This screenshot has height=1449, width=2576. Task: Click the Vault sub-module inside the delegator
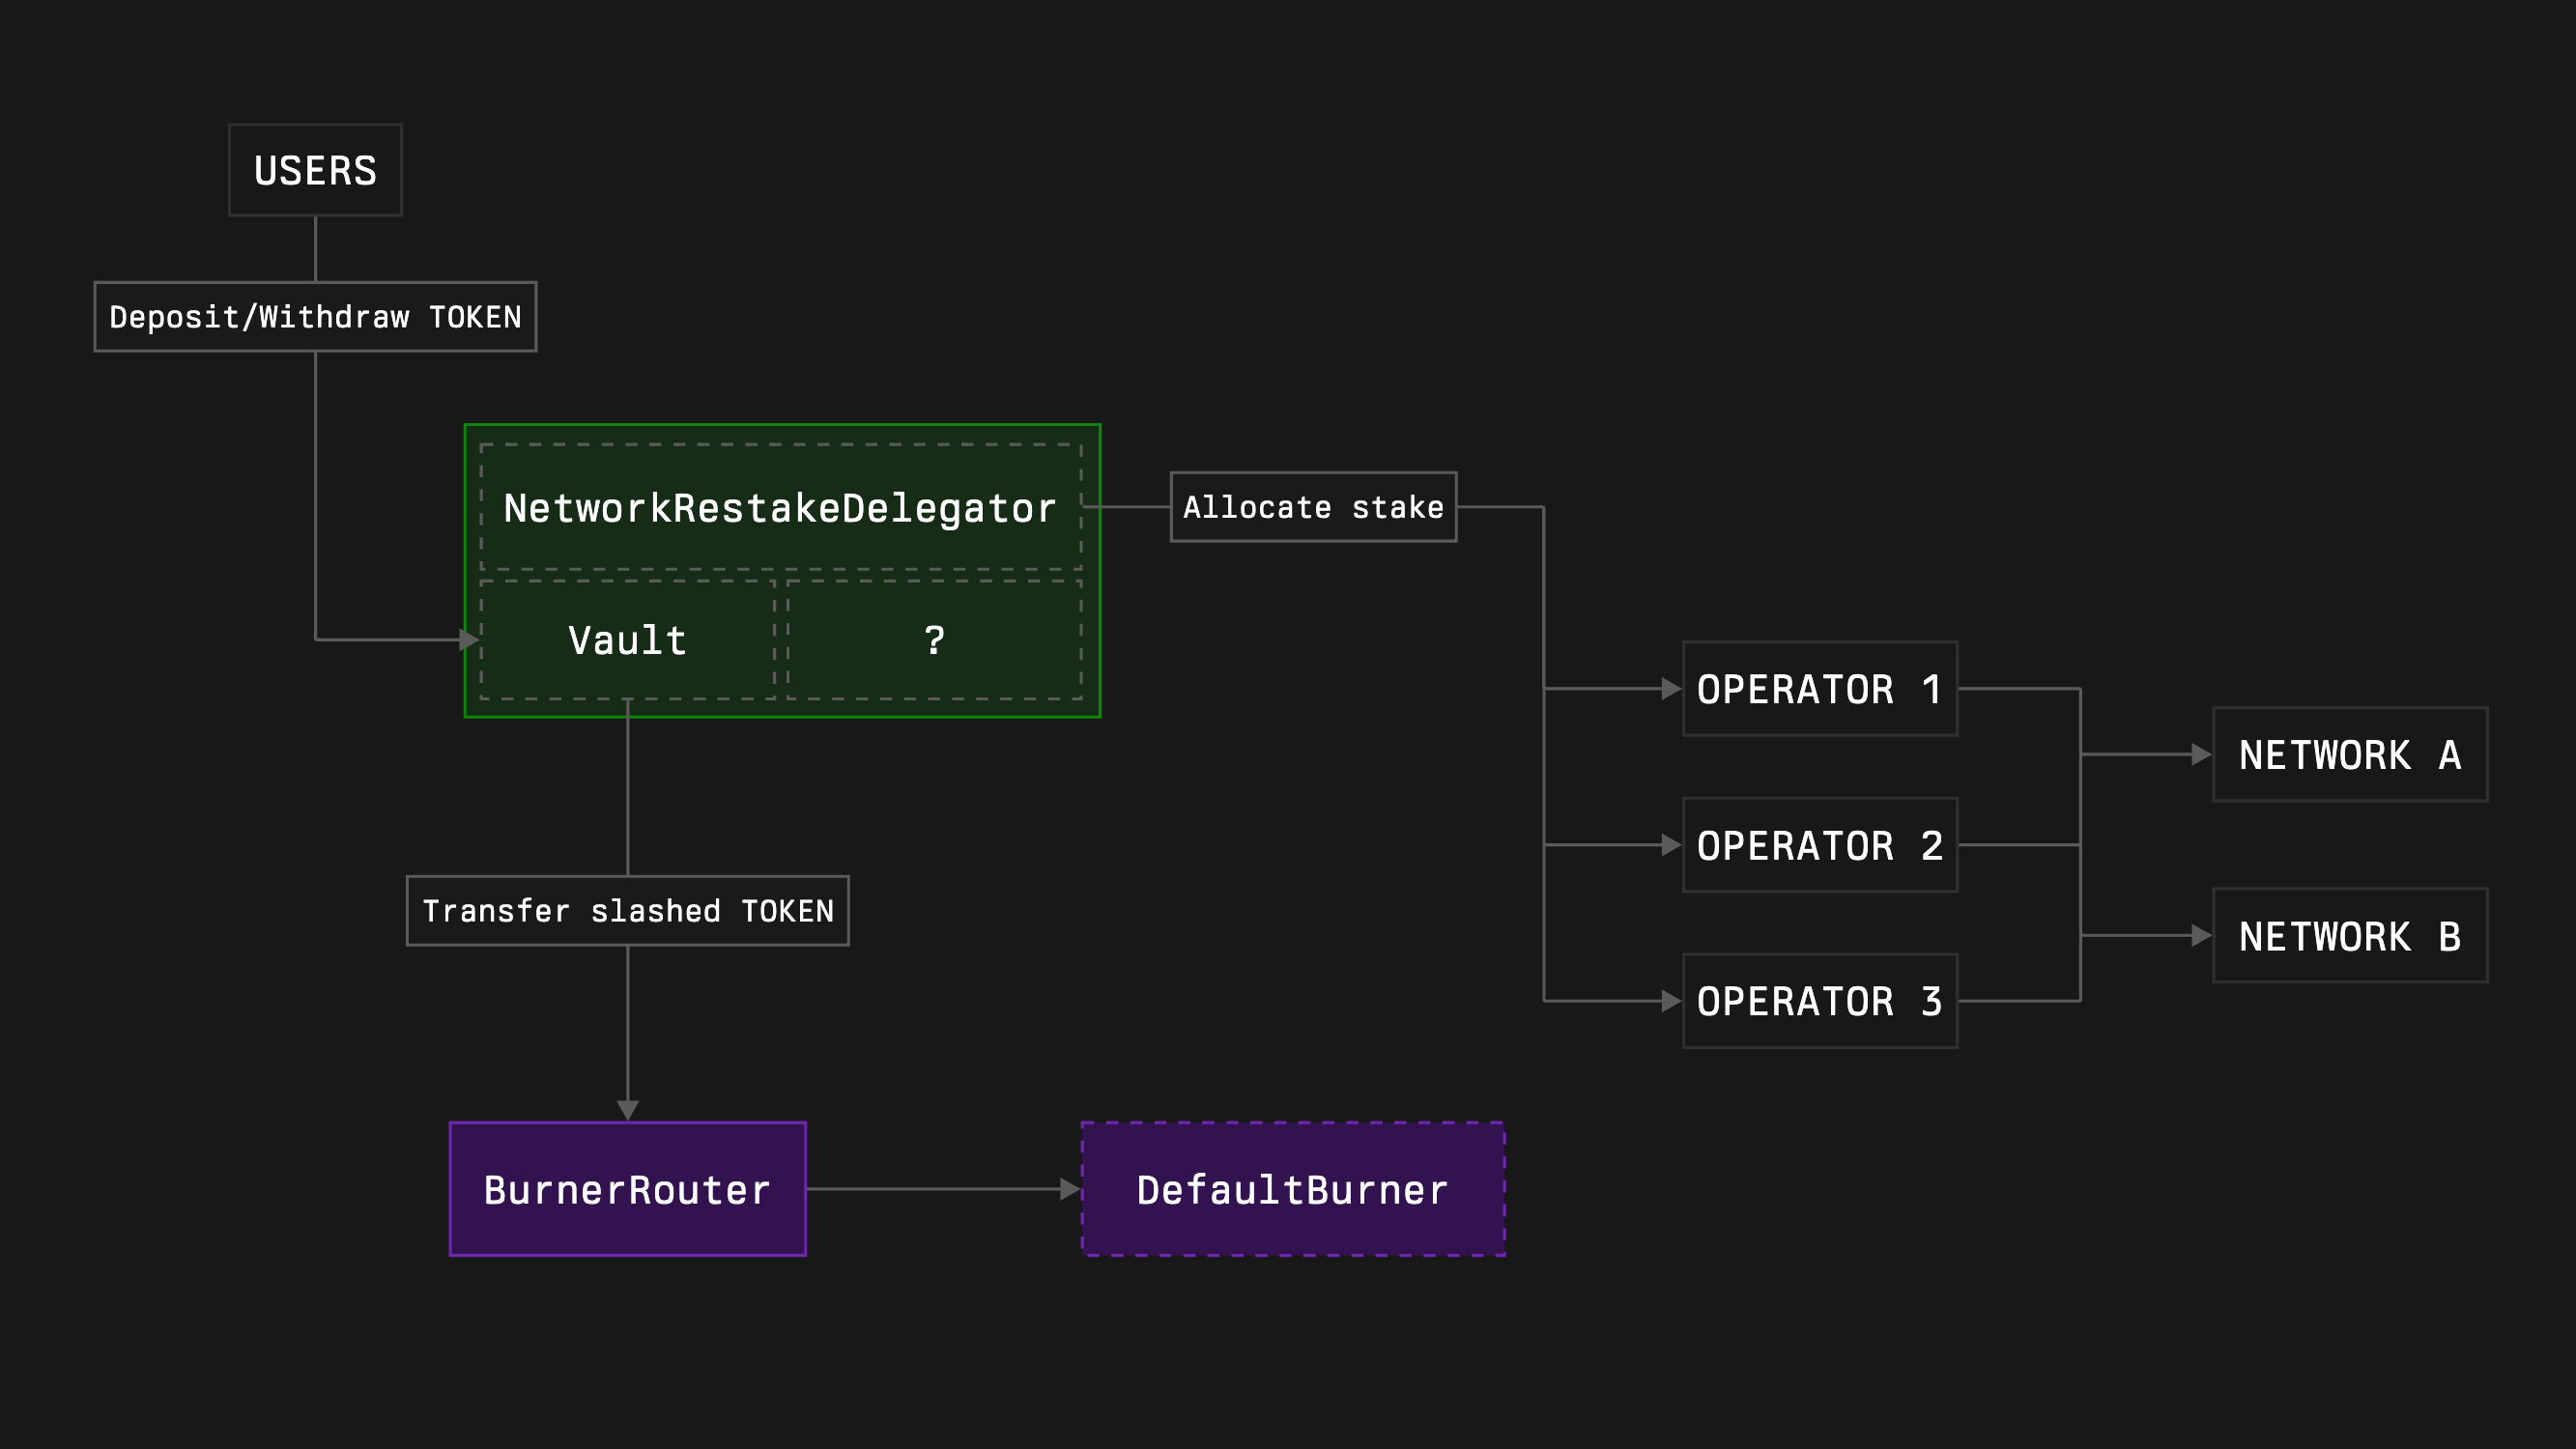pyautogui.click(x=626, y=640)
